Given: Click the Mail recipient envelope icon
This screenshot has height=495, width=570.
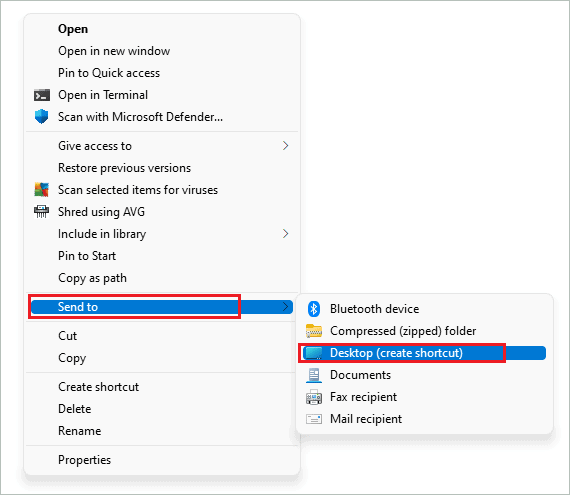Looking at the screenshot, I should point(314,419).
